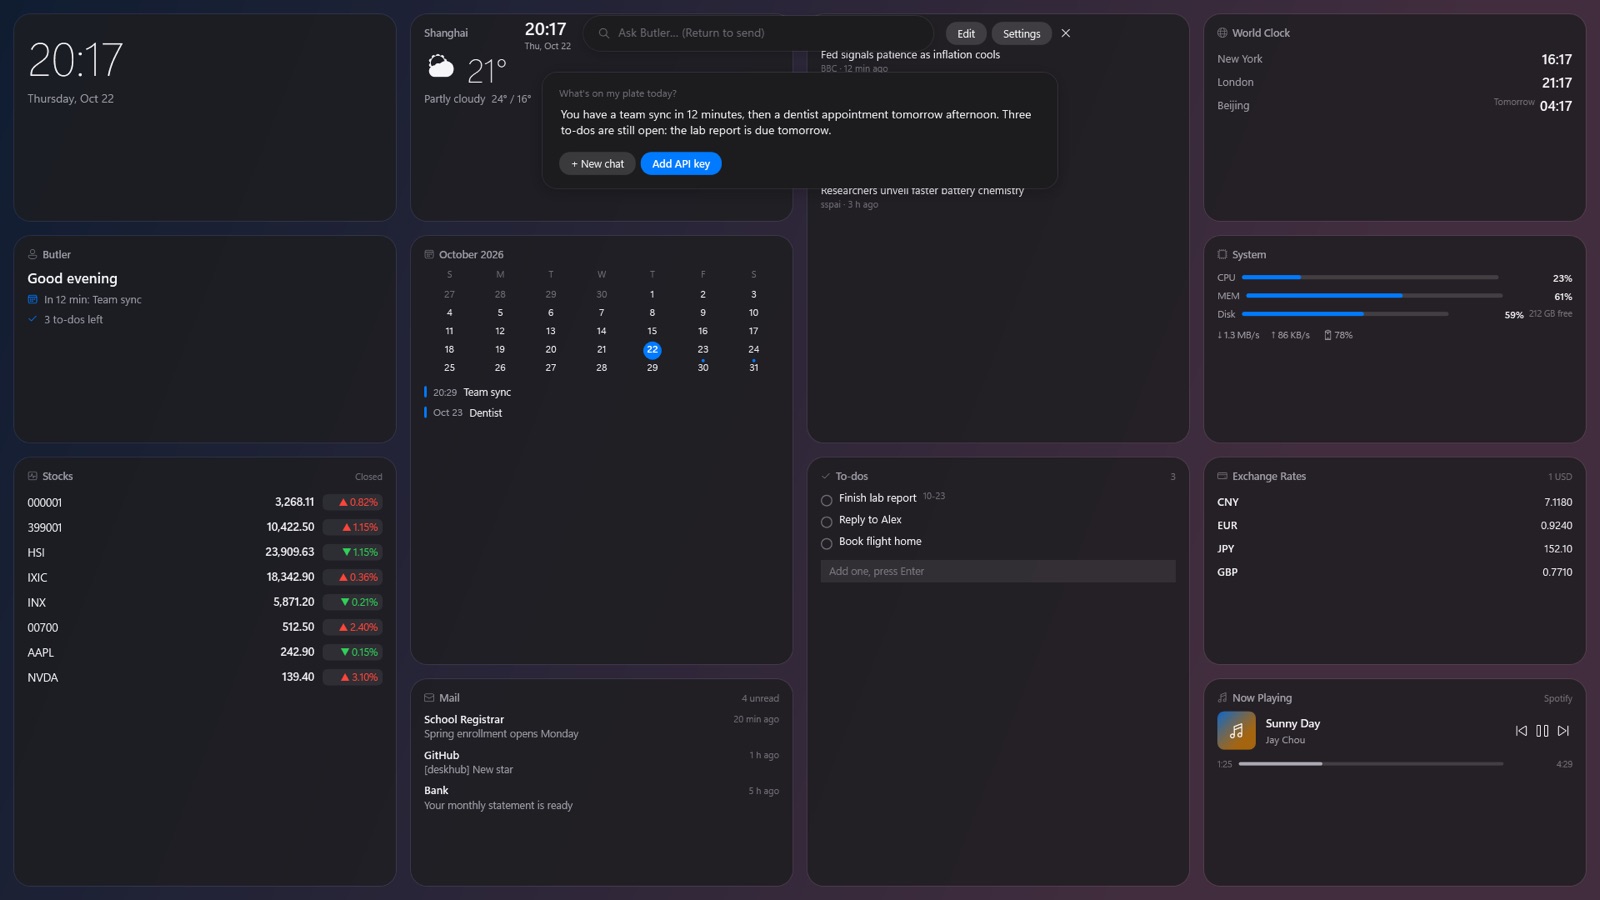Screen dimensions: 1600x900
Task: Skip to the previous track
Action: point(1521,731)
